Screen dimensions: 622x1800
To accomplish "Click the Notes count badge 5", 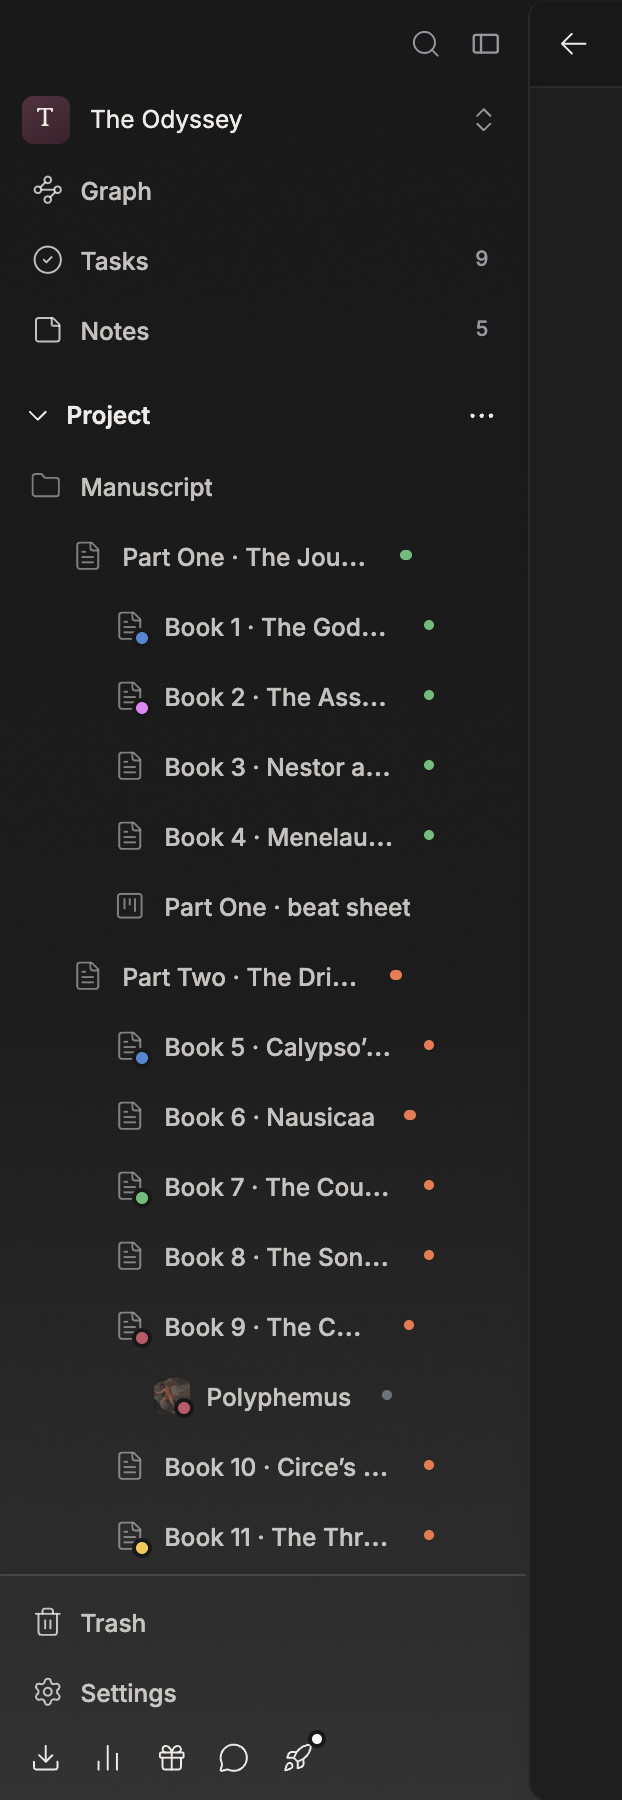I will click(482, 329).
